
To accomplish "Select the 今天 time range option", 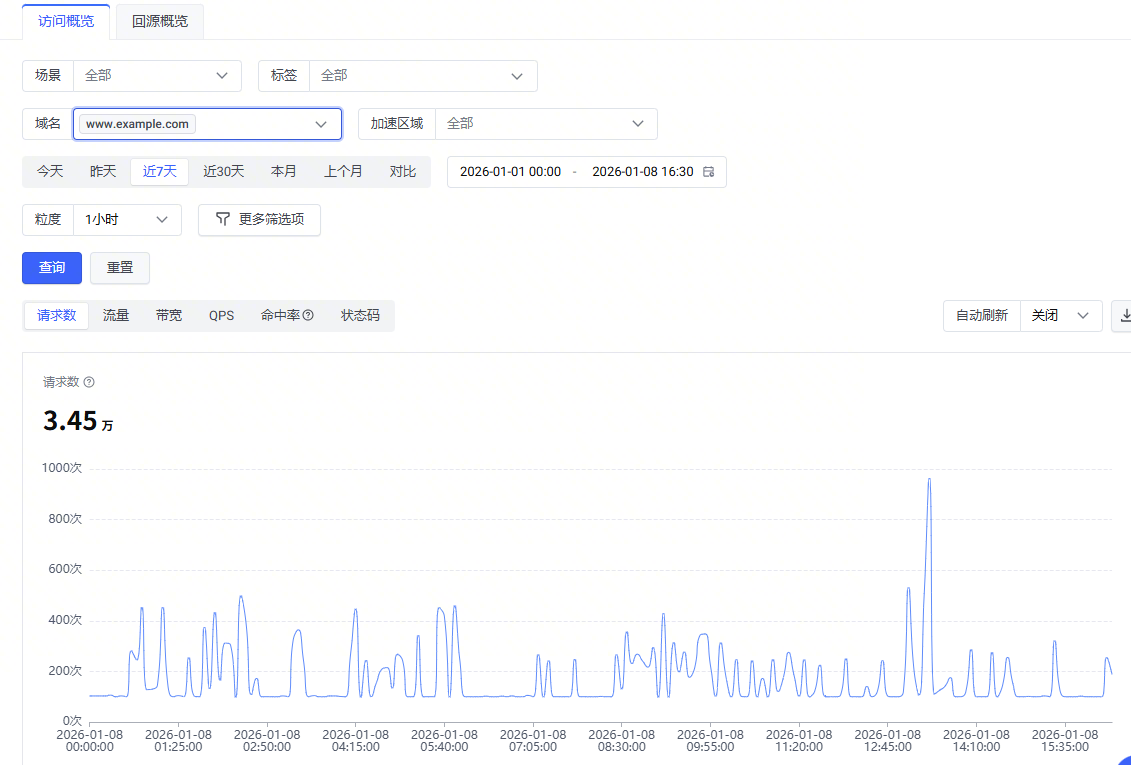I will coord(50,172).
